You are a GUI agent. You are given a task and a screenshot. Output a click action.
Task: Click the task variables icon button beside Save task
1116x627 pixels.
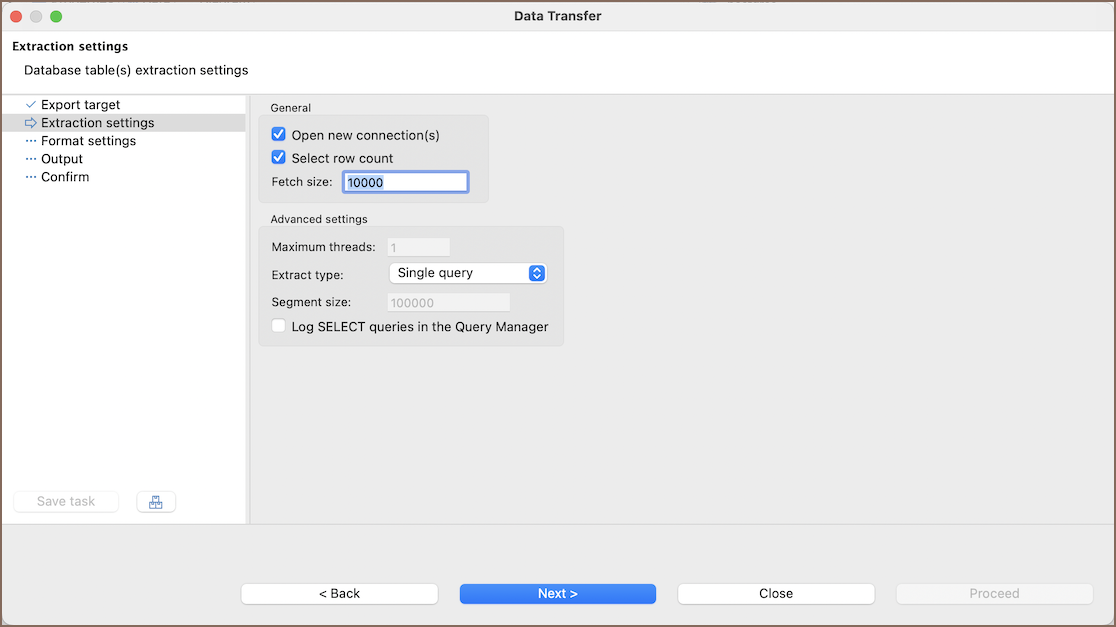(x=155, y=502)
